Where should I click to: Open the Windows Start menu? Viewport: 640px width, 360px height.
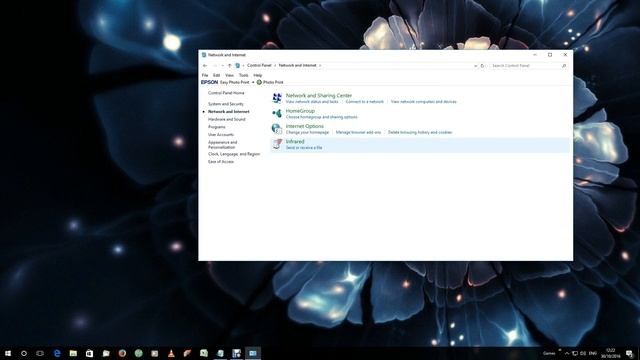[x=8, y=353]
